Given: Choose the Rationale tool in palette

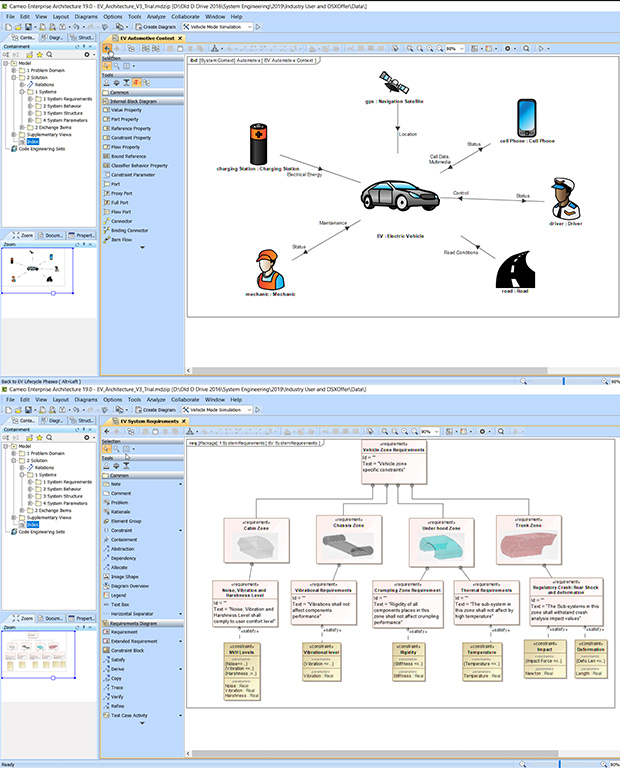Looking at the screenshot, I should [120, 512].
